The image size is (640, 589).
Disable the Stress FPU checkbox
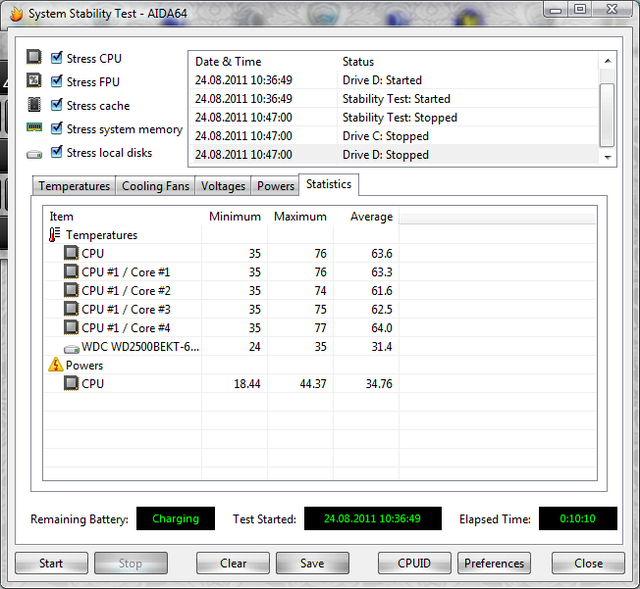tap(57, 82)
